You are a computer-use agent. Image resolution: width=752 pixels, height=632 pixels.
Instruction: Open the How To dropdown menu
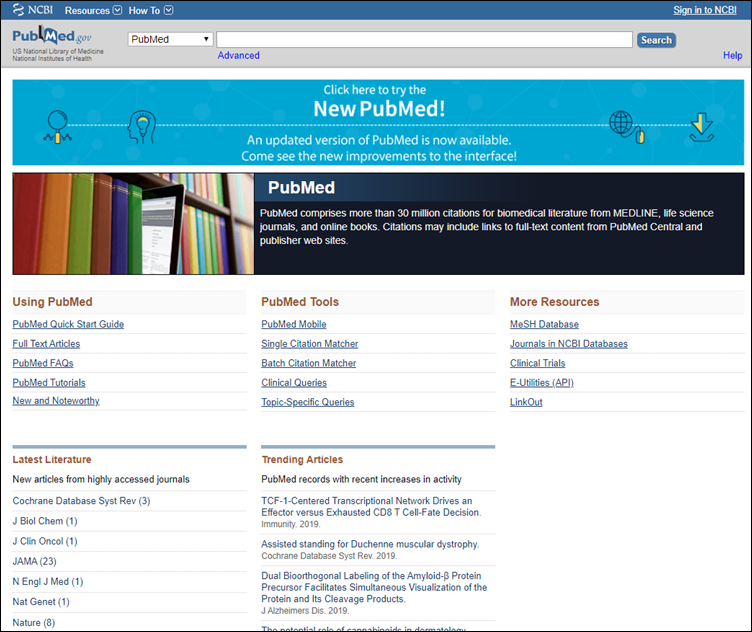pyautogui.click(x=151, y=10)
